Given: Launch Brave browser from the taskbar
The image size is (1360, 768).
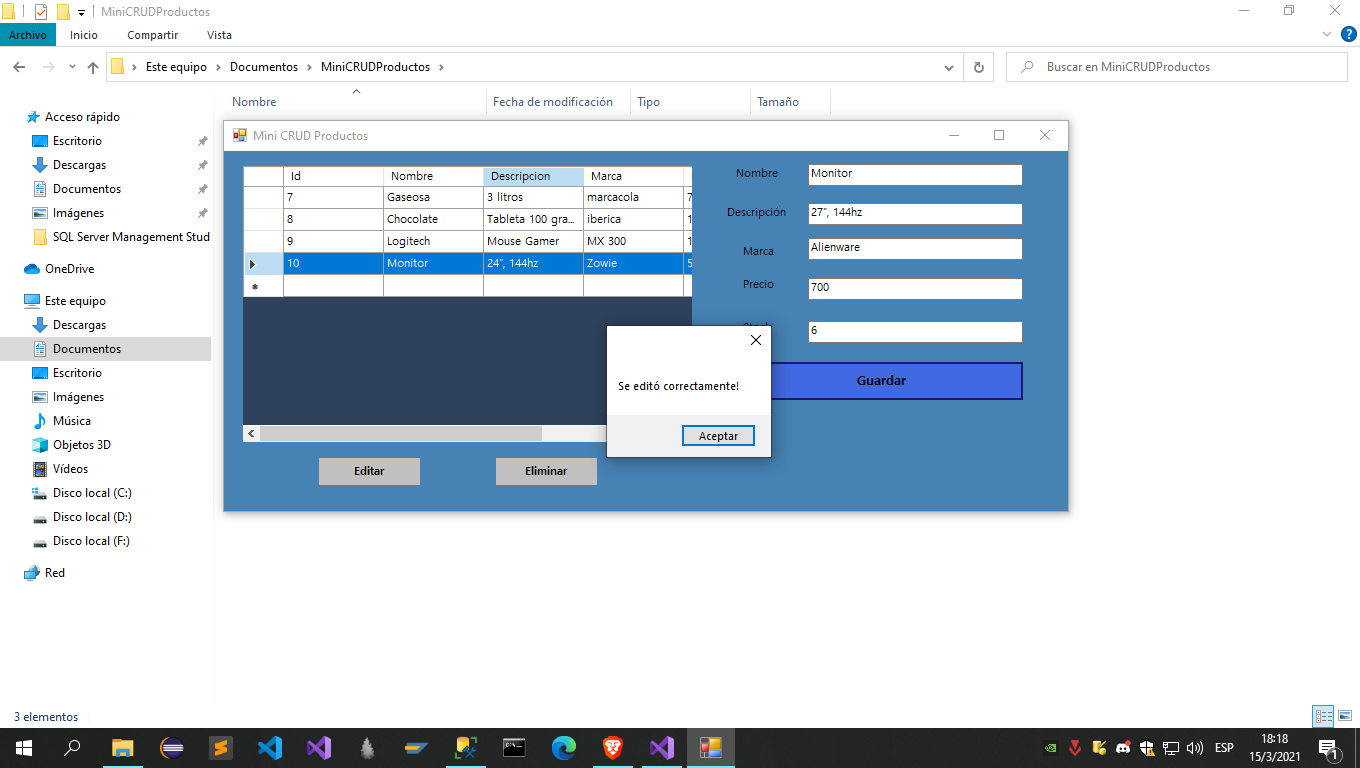Looking at the screenshot, I should pos(611,747).
